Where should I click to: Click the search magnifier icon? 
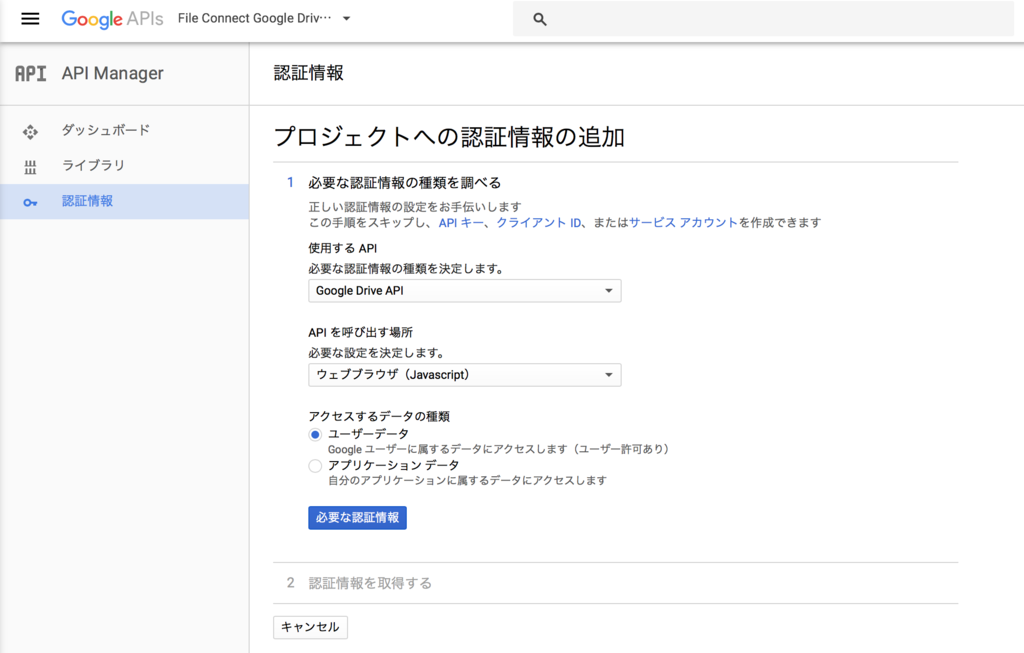tap(539, 20)
